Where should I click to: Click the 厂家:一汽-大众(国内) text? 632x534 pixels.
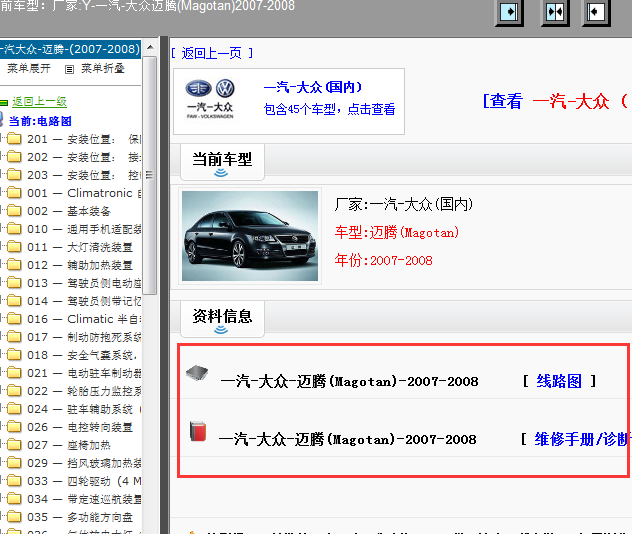(403, 204)
